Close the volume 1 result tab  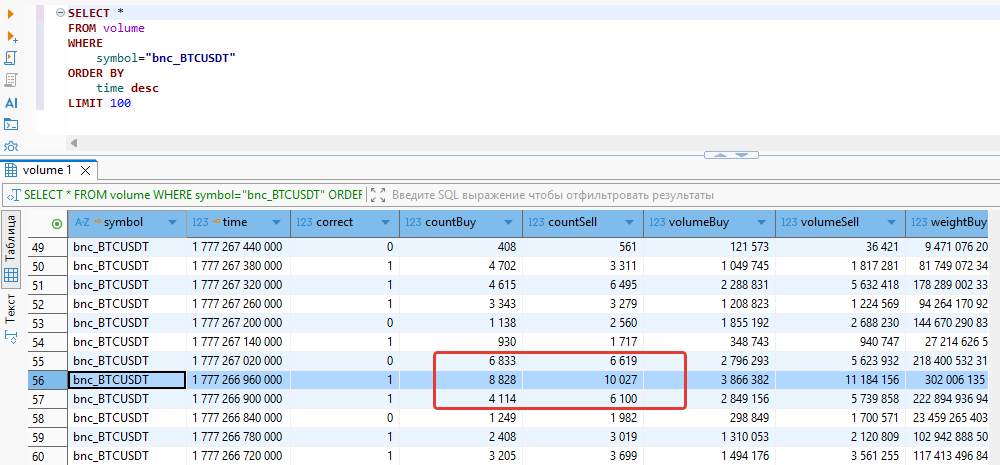[85, 171]
